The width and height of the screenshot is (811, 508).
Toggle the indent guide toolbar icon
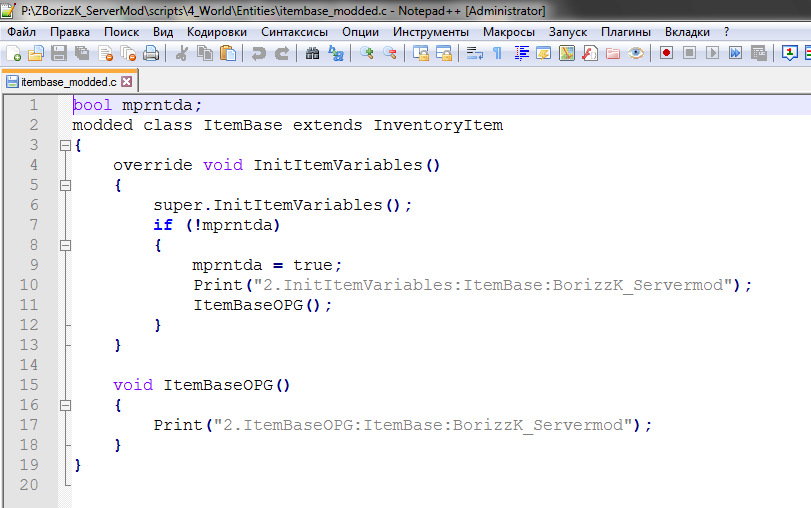click(x=521, y=53)
